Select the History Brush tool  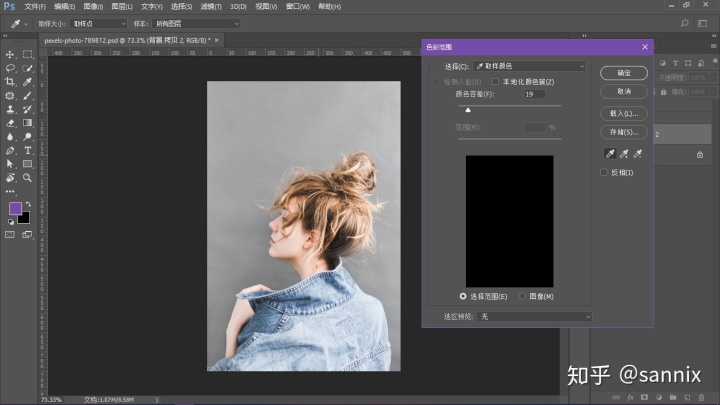[28, 109]
